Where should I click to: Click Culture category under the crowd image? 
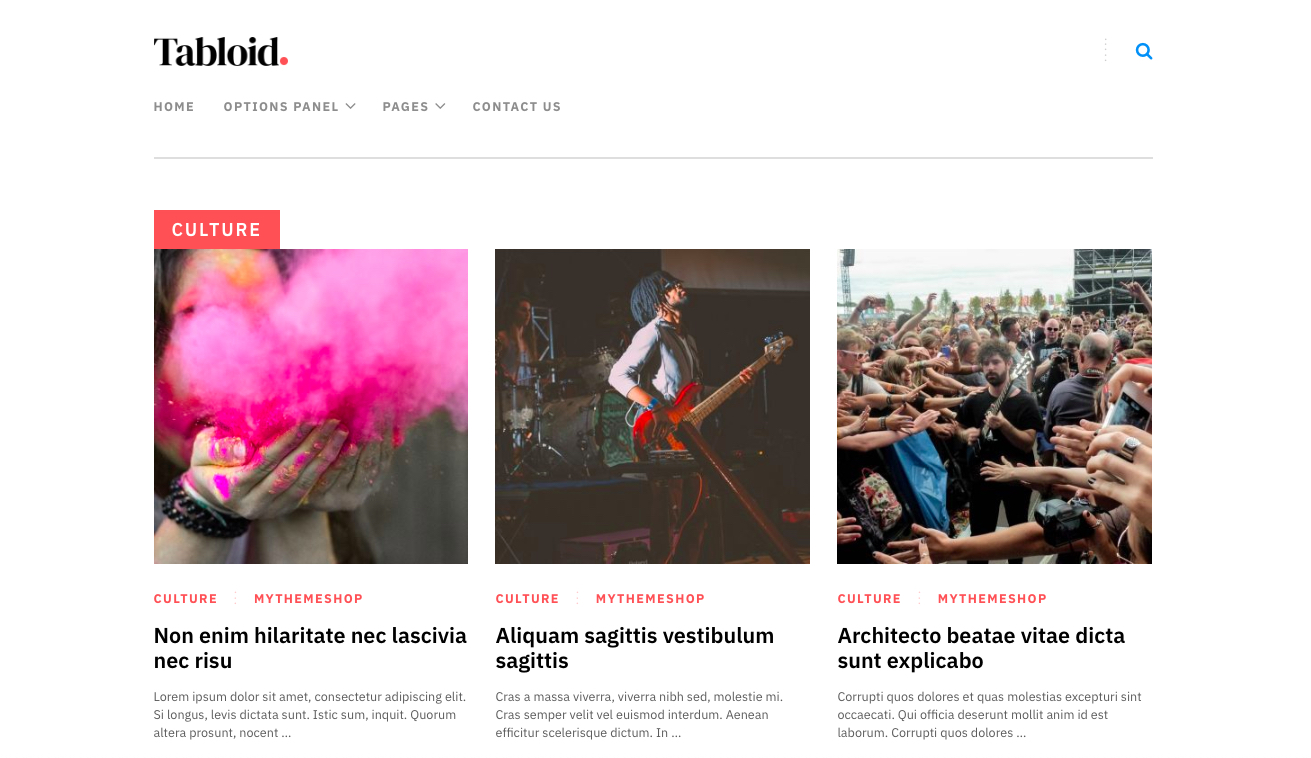(869, 599)
